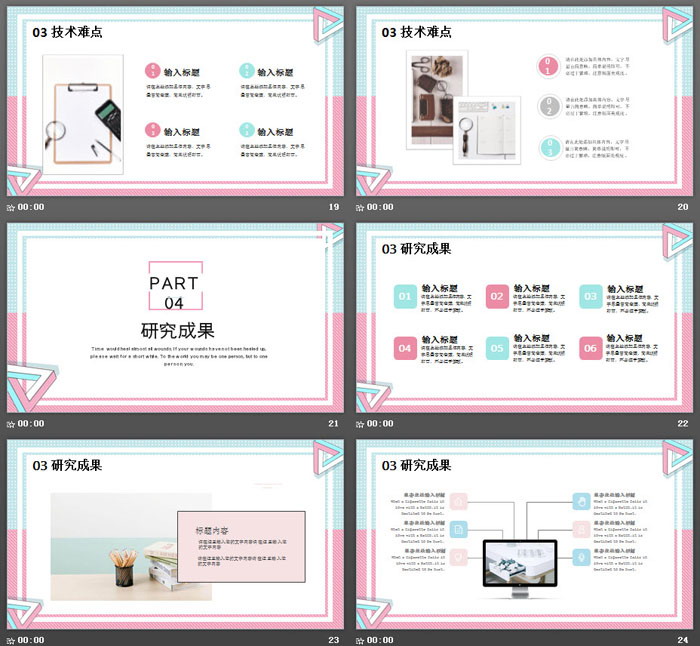Click the transition star icon under slide 23
The width and height of the screenshot is (700, 646).
[11, 641]
